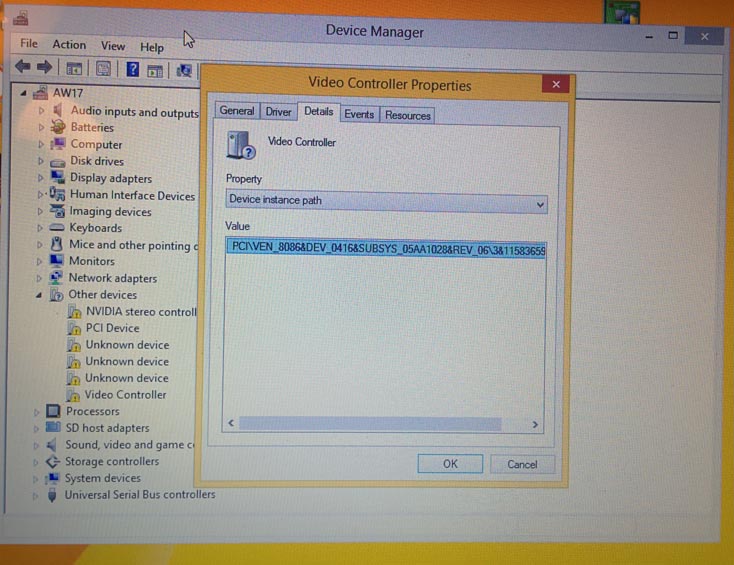Image resolution: width=734 pixels, height=565 pixels.
Task: Select the Processors tree item
Action: [93, 411]
